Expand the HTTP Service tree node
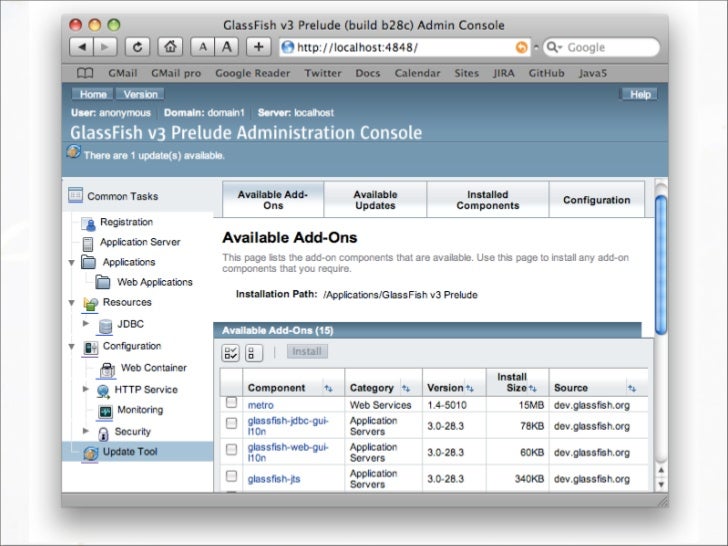This screenshot has width=728, height=546. coord(85,389)
